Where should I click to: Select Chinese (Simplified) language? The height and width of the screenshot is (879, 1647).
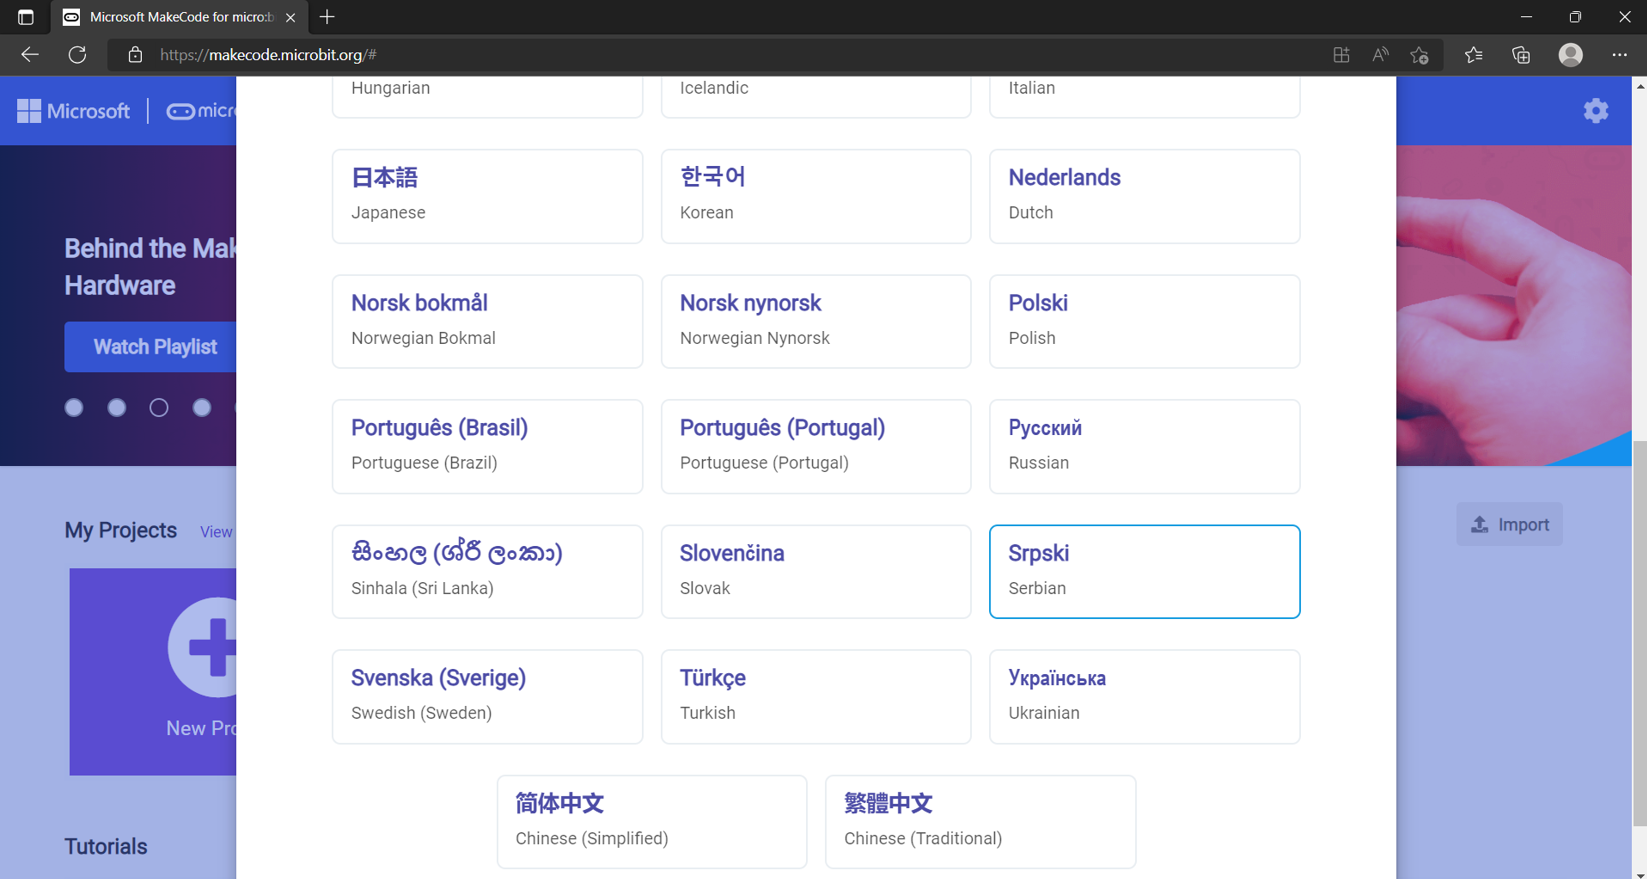coord(651,821)
